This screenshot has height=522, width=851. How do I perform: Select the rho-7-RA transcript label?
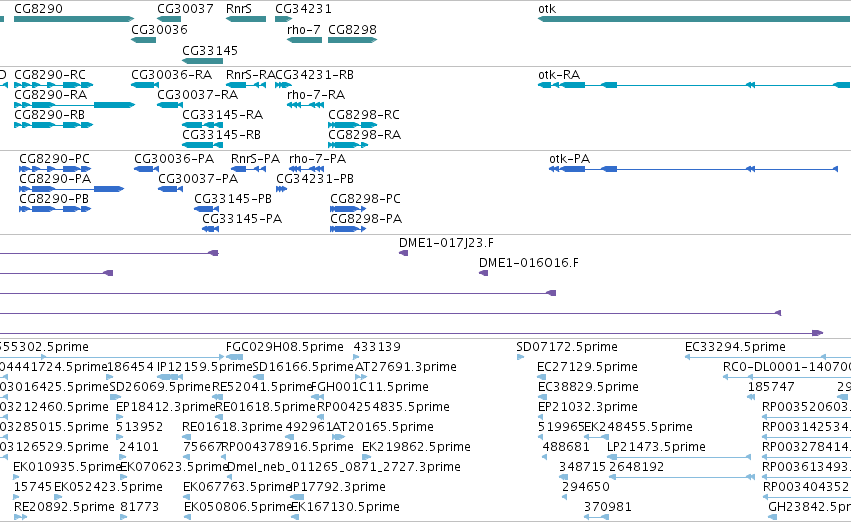316,94
